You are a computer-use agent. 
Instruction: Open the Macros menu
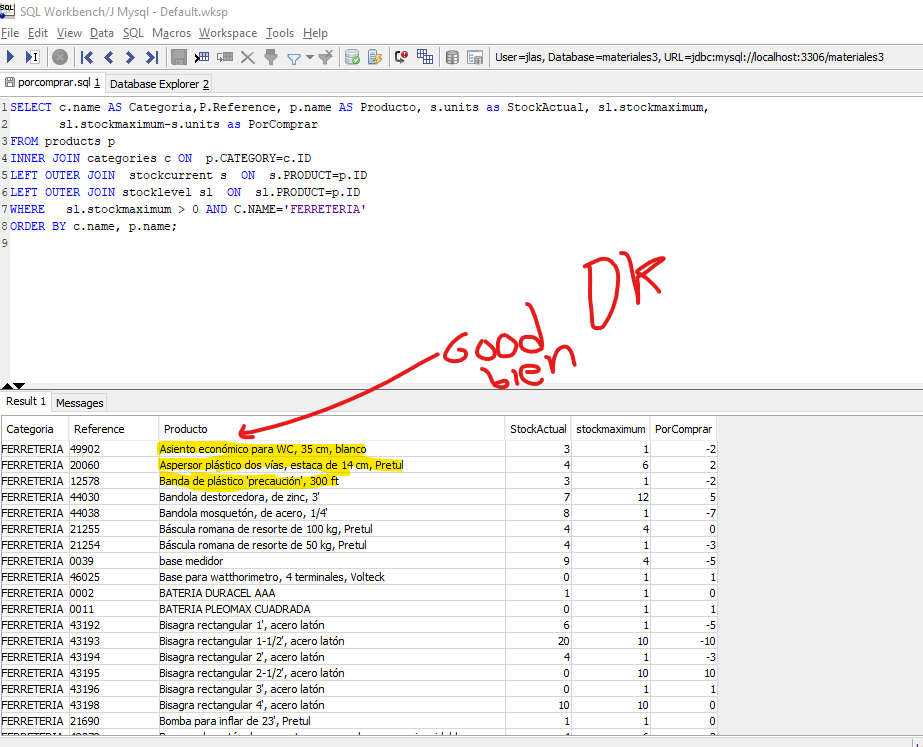[x=171, y=33]
